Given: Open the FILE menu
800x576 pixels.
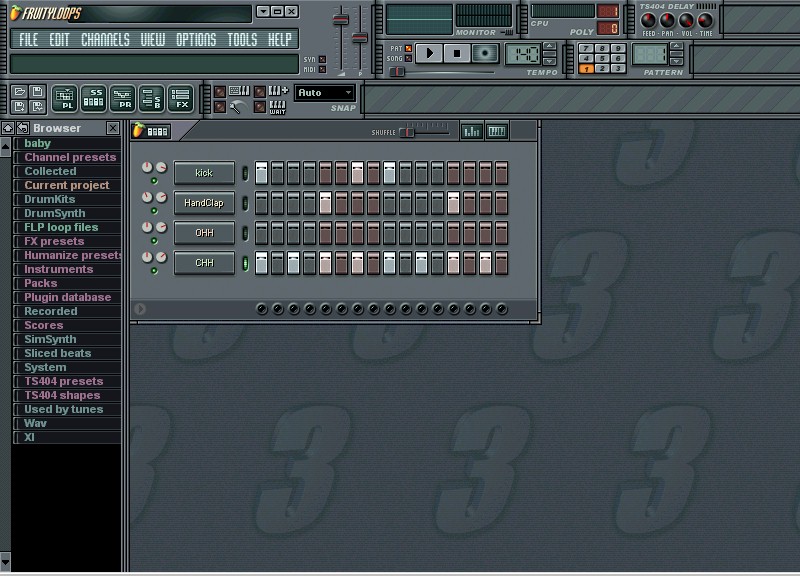Looking at the screenshot, I should 28,39.
